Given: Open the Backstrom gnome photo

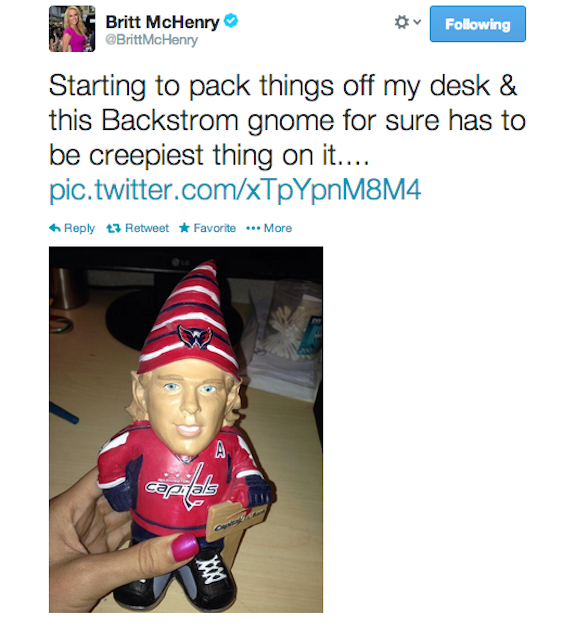Looking at the screenshot, I should click(186, 430).
